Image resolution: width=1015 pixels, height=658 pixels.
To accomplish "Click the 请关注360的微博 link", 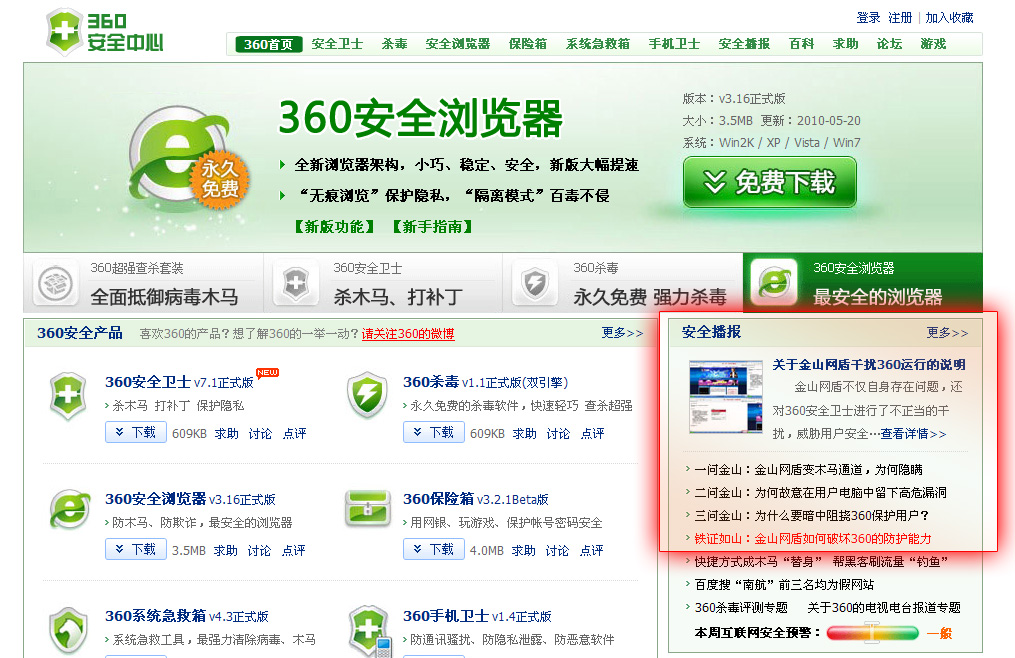I will coord(408,334).
